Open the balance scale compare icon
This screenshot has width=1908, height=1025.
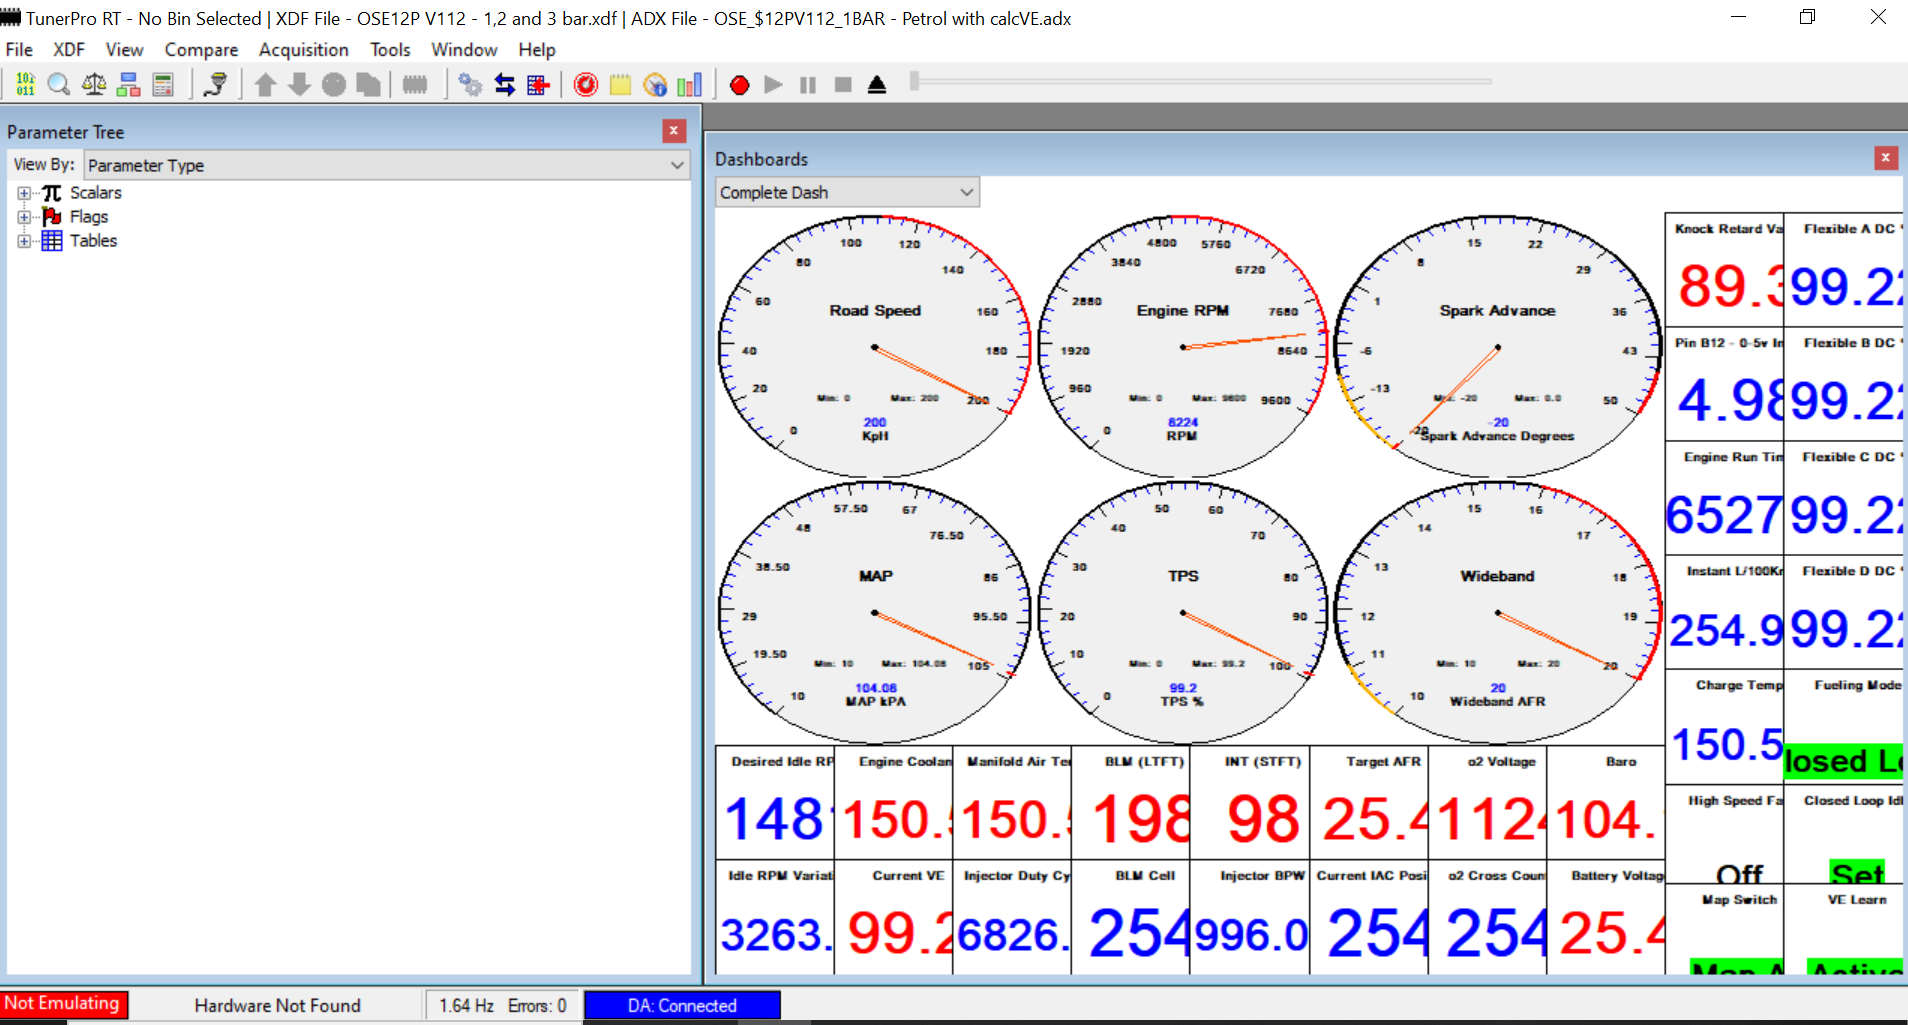coord(94,85)
